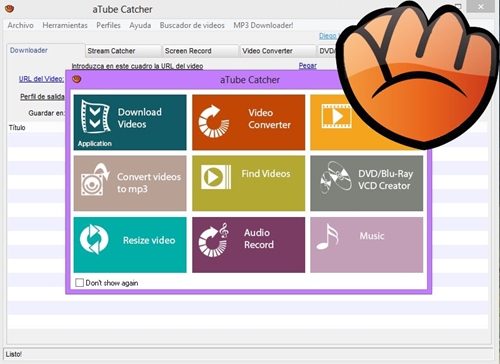Image resolution: width=500 pixels, height=364 pixels.
Task: Click the Resize video circular arrows icon
Action: 94,239
